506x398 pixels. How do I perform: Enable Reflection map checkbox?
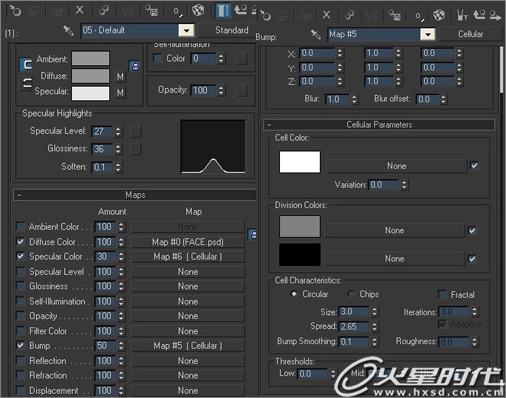tap(20, 360)
